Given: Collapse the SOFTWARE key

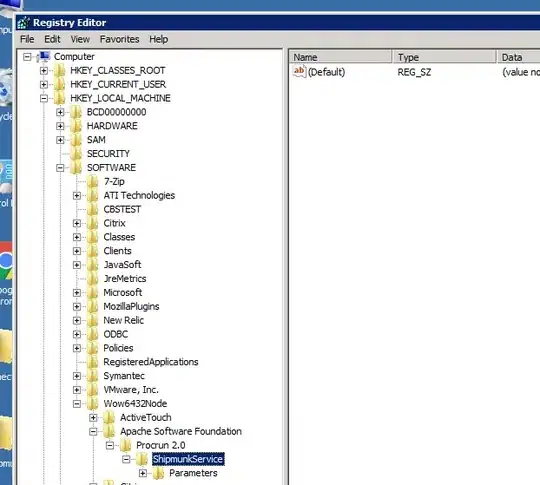Looking at the screenshot, I should pos(60,168).
